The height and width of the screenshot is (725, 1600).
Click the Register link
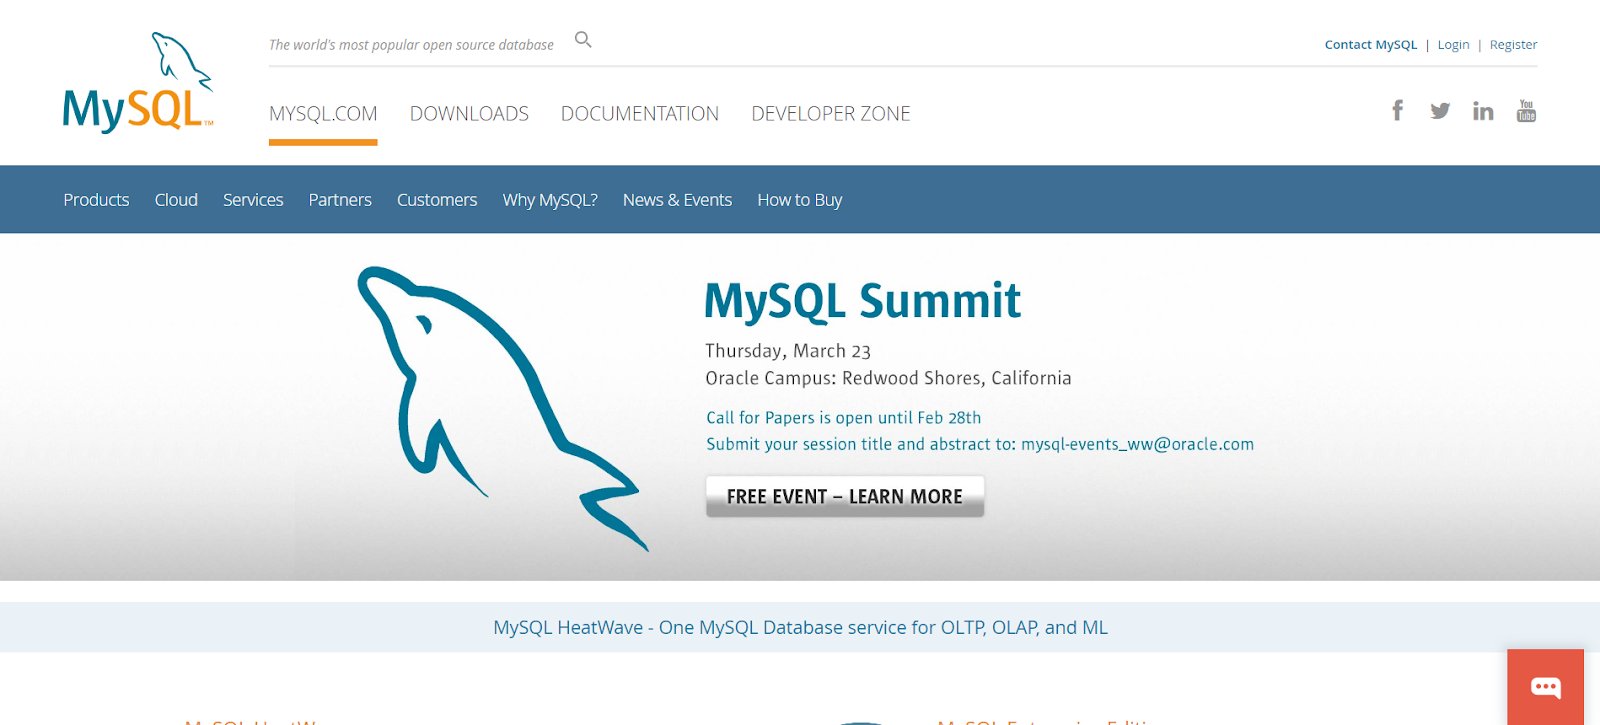click(x=1513, y=45)
